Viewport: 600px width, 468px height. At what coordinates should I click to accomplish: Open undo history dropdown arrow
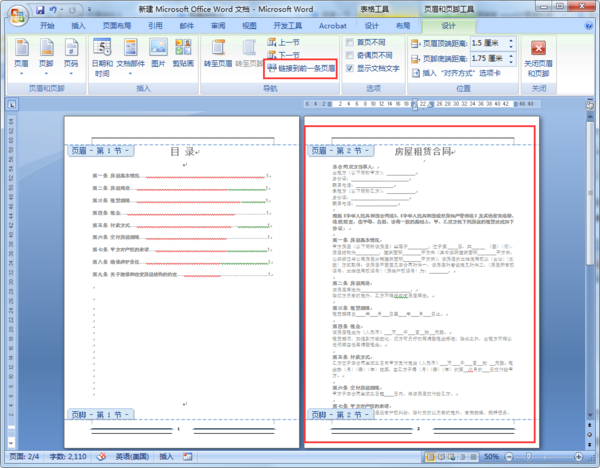point(61,10)
